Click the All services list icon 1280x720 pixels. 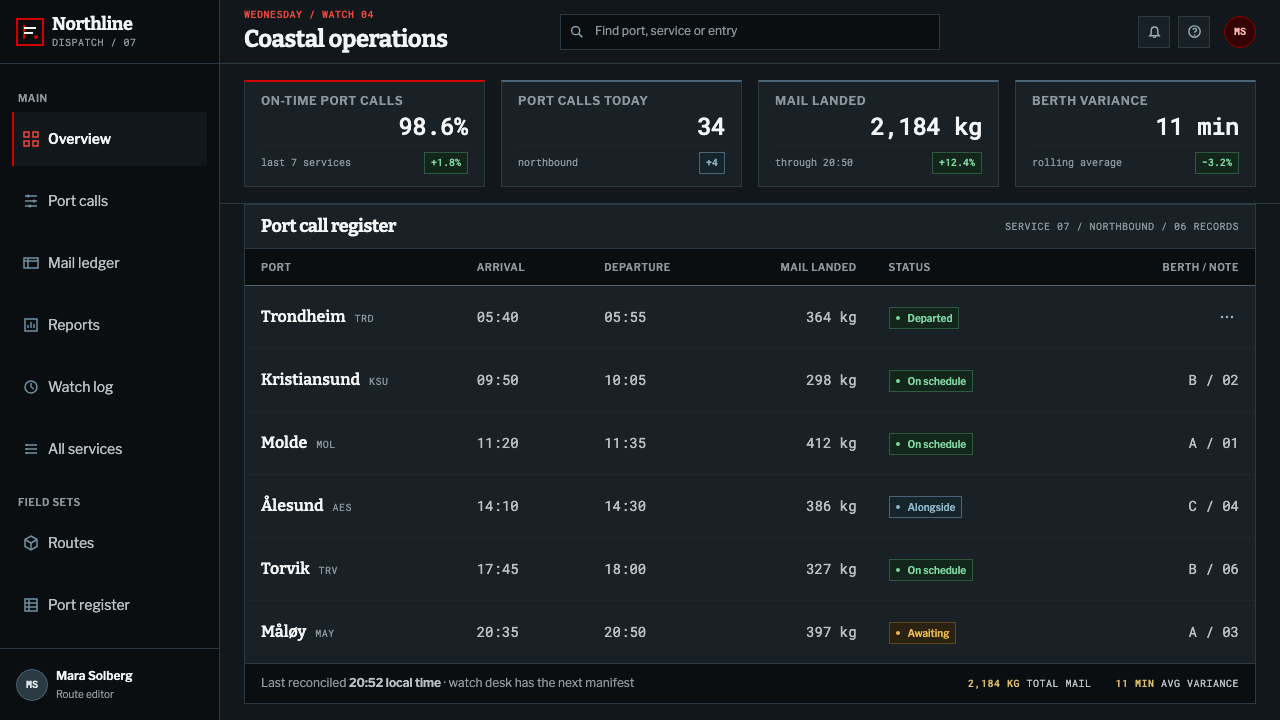click(31, 449)
